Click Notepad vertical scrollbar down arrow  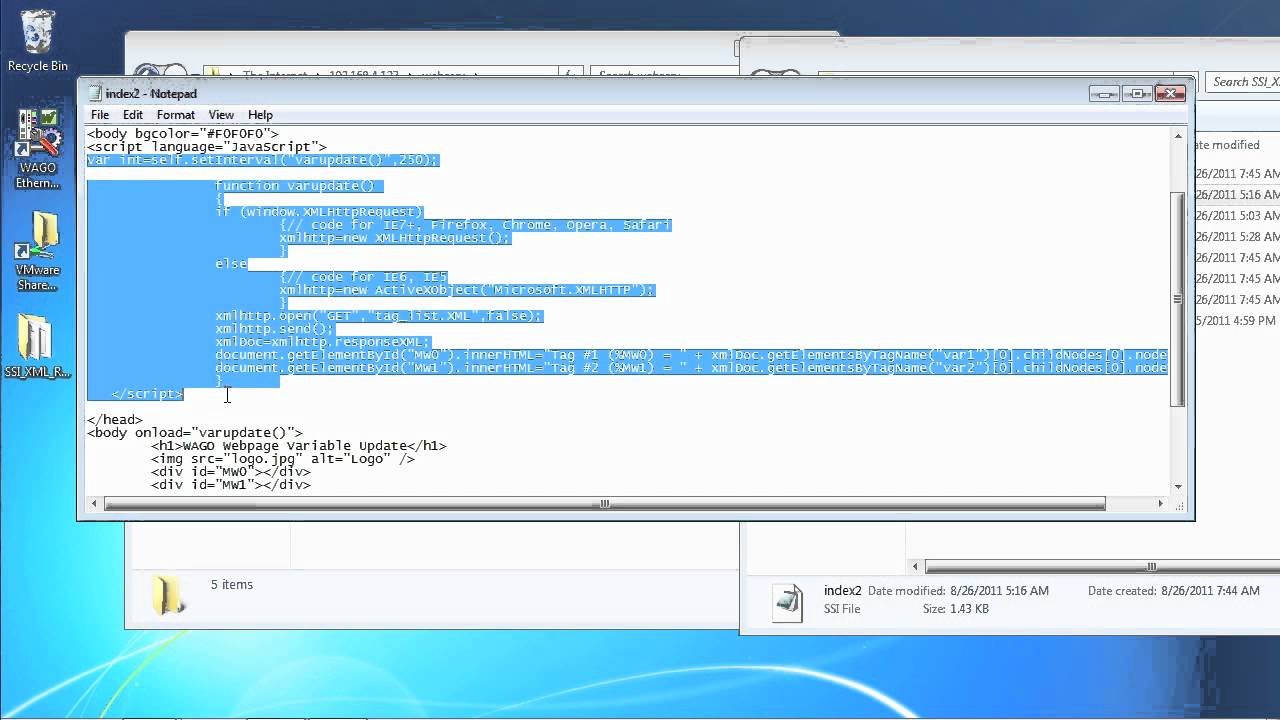[1178, 487]
